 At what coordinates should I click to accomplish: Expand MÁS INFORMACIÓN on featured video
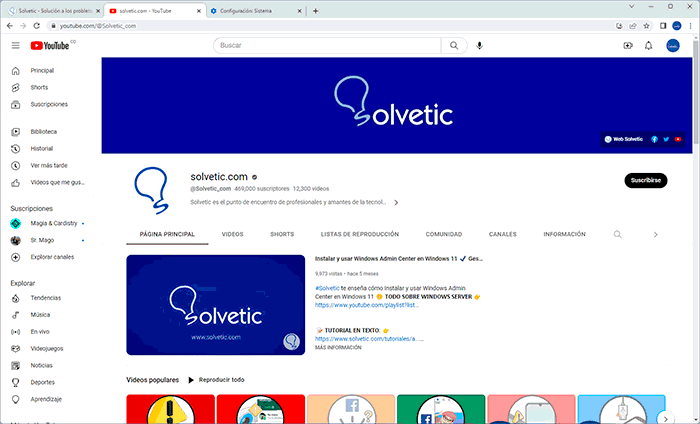tap(338, 348)
